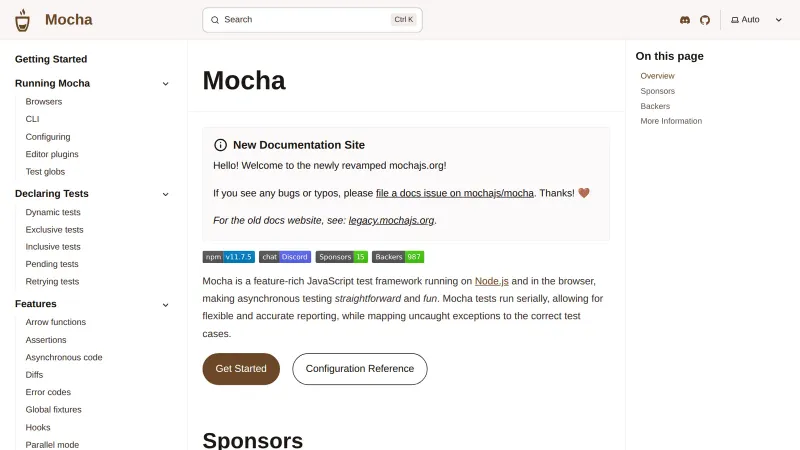Image resolution: width=800 pixels, height=450 pixels.
Task: Open Getting Started in the sidebar
Action: click(51, 59)
